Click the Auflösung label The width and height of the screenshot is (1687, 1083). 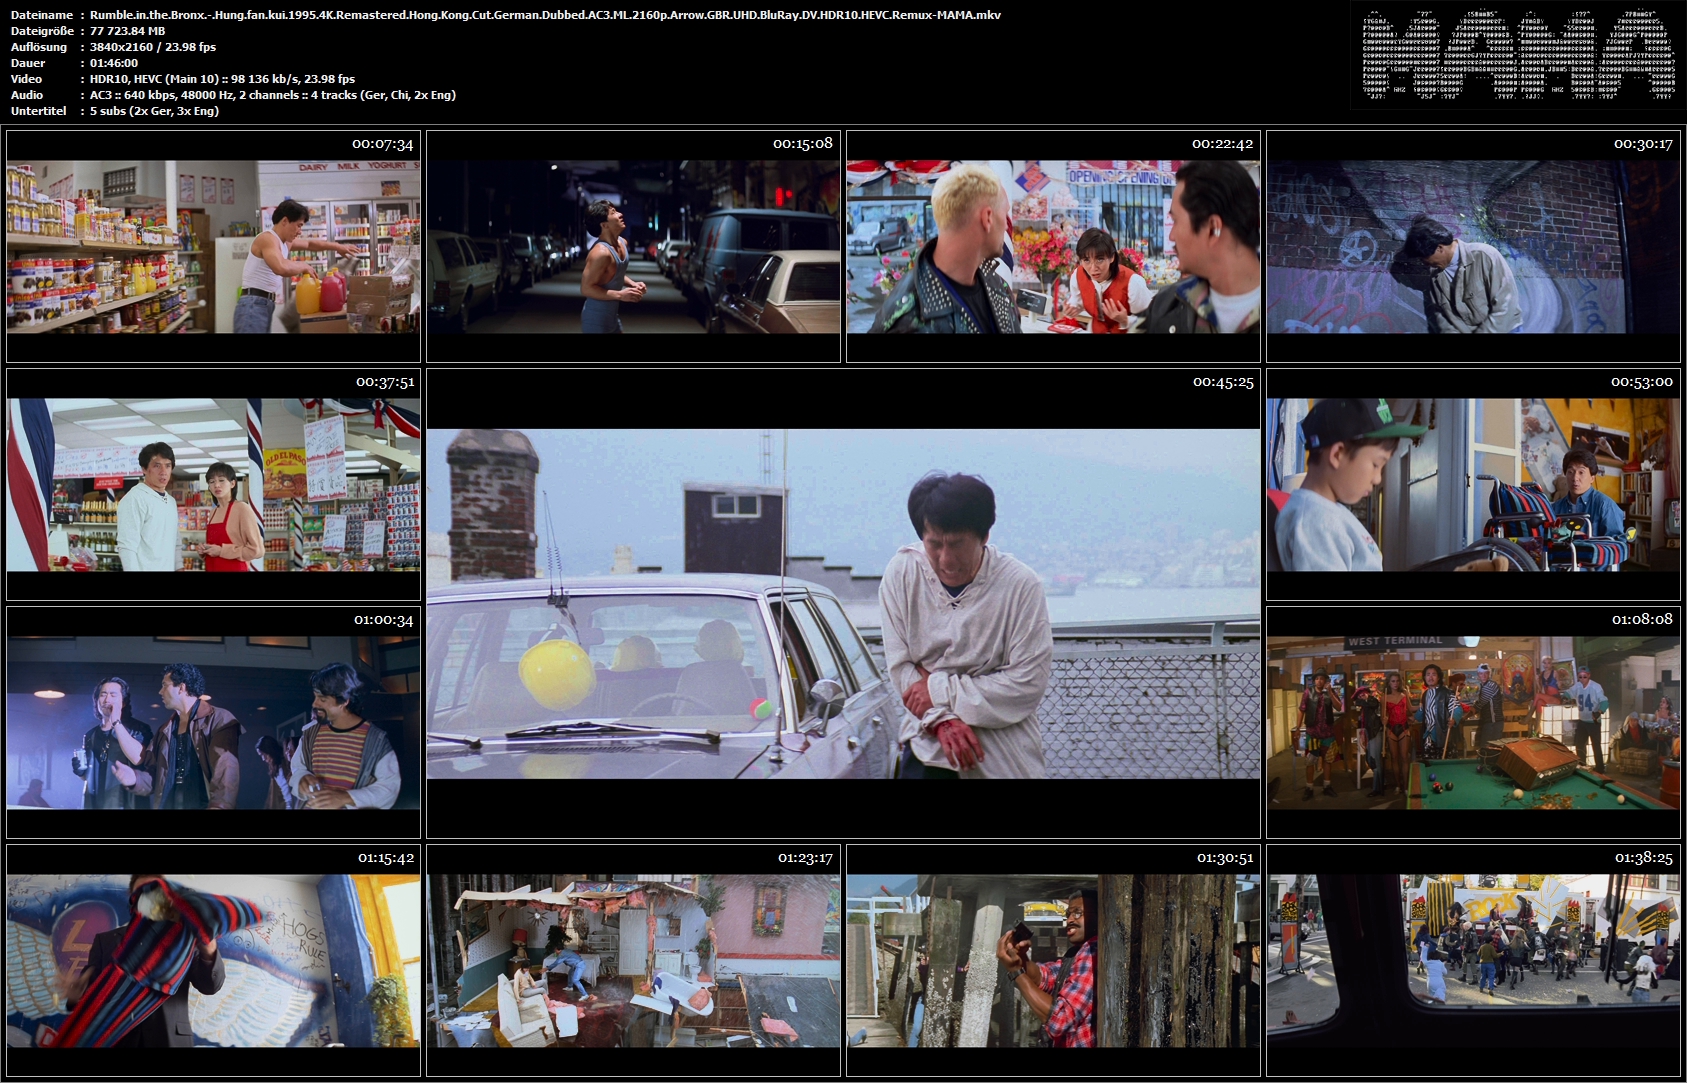tap(39, 47)
